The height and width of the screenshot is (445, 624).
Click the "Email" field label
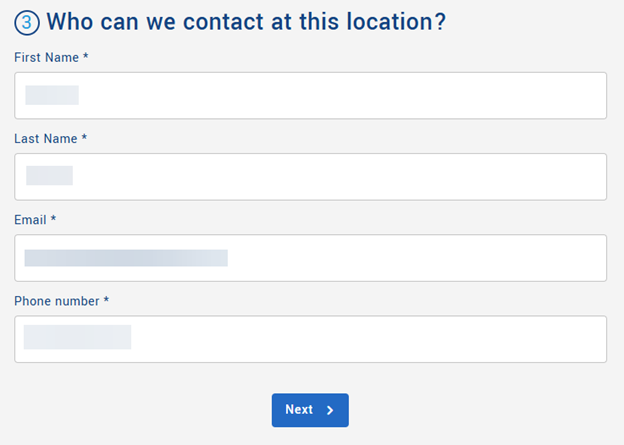tap(30, 220)
